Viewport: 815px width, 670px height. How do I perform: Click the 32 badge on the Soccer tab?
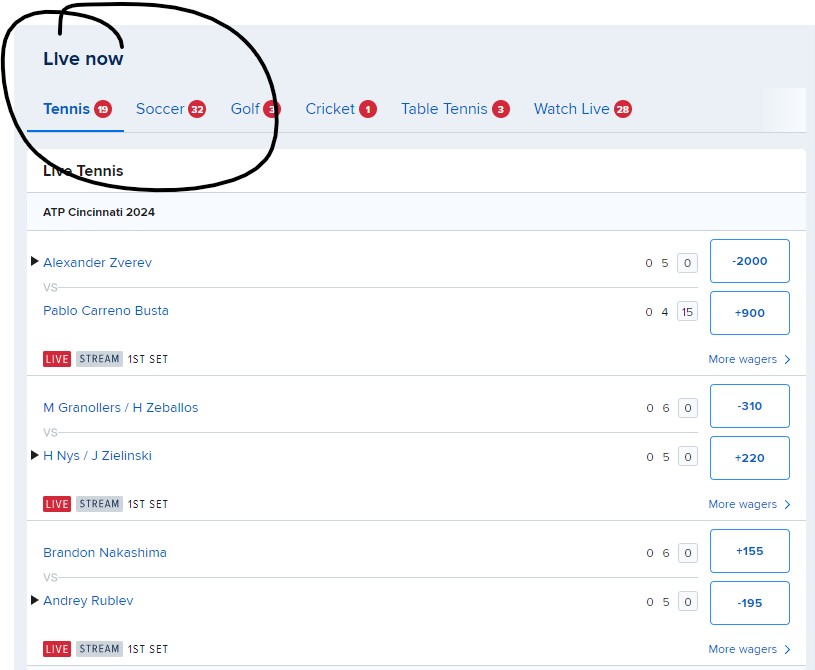pyautogui.click(x=197, y=108)
